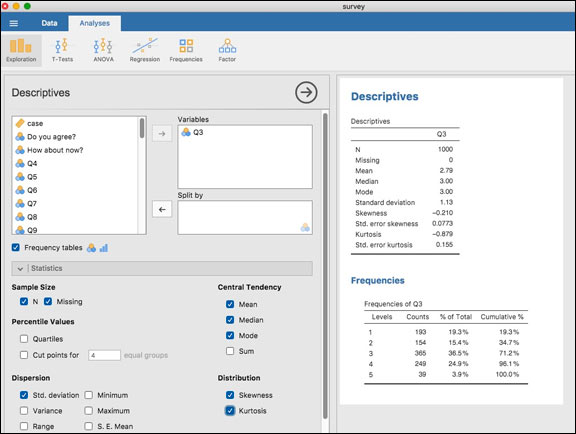The height and width of the screenshot is (434, 576).
Task: Click the arrow button beside Split by
Action: pos(162,209)
